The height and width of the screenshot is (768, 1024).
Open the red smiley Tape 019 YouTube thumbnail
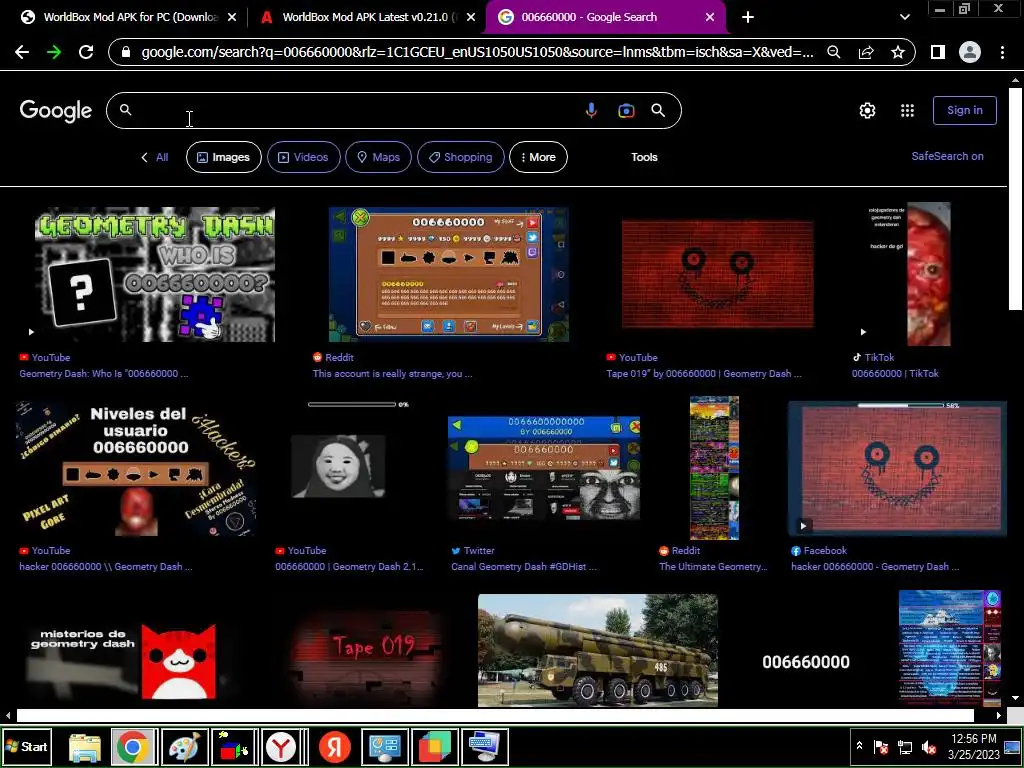pyautogui.click(x=718, y=274)
